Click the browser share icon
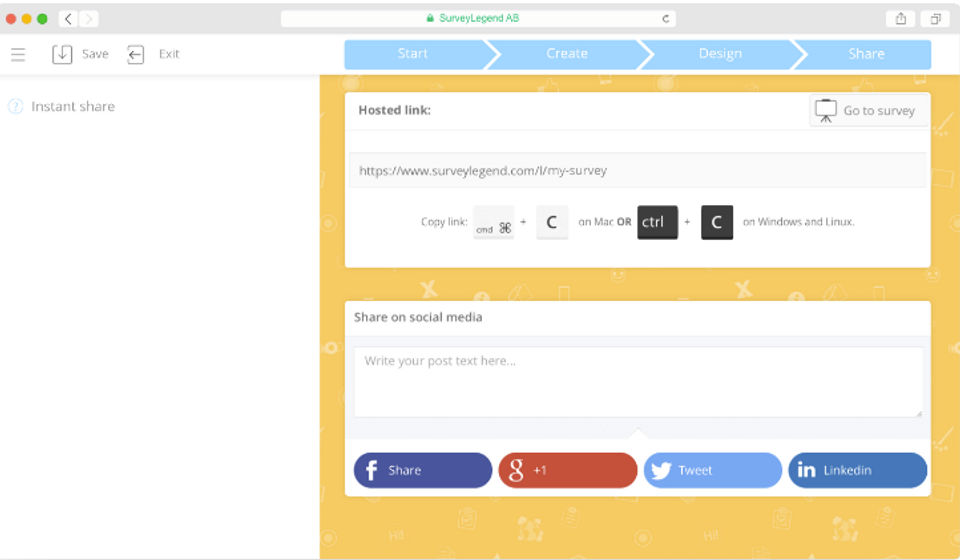The height and width of the screenshot is (560, 960). 901,19
